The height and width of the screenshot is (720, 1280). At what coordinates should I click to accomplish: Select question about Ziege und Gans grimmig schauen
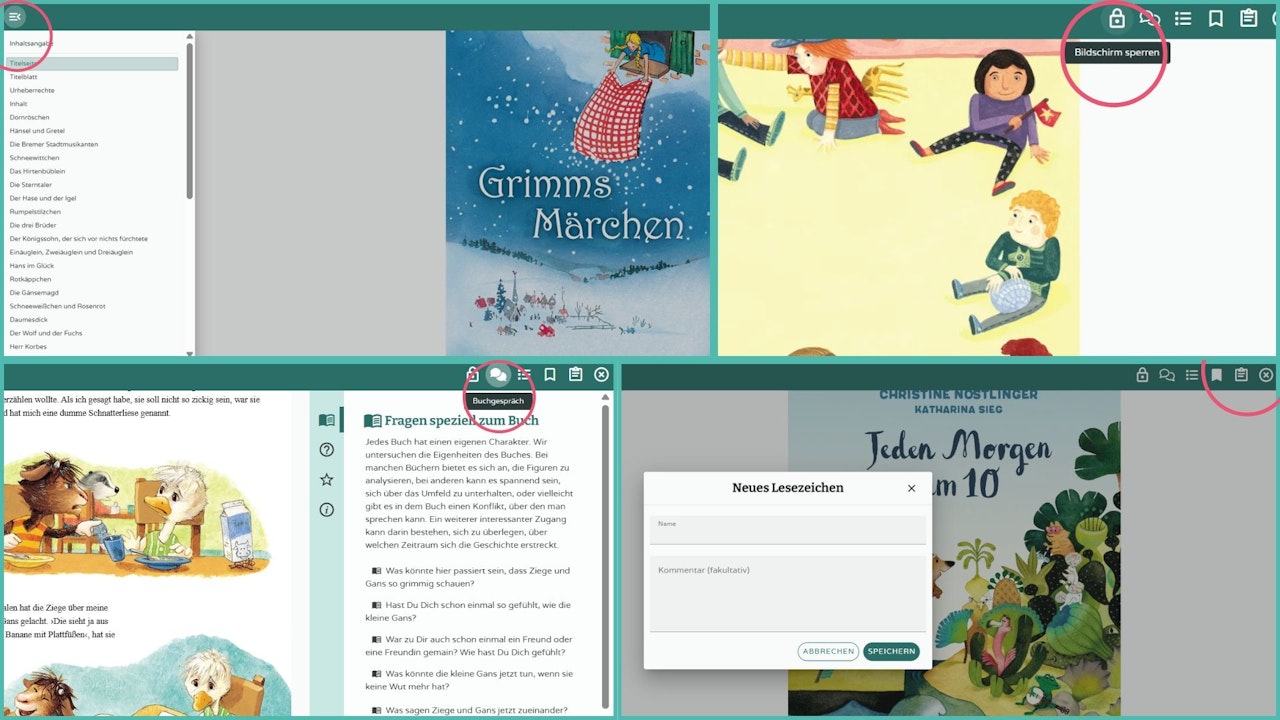tap(470, 577)
